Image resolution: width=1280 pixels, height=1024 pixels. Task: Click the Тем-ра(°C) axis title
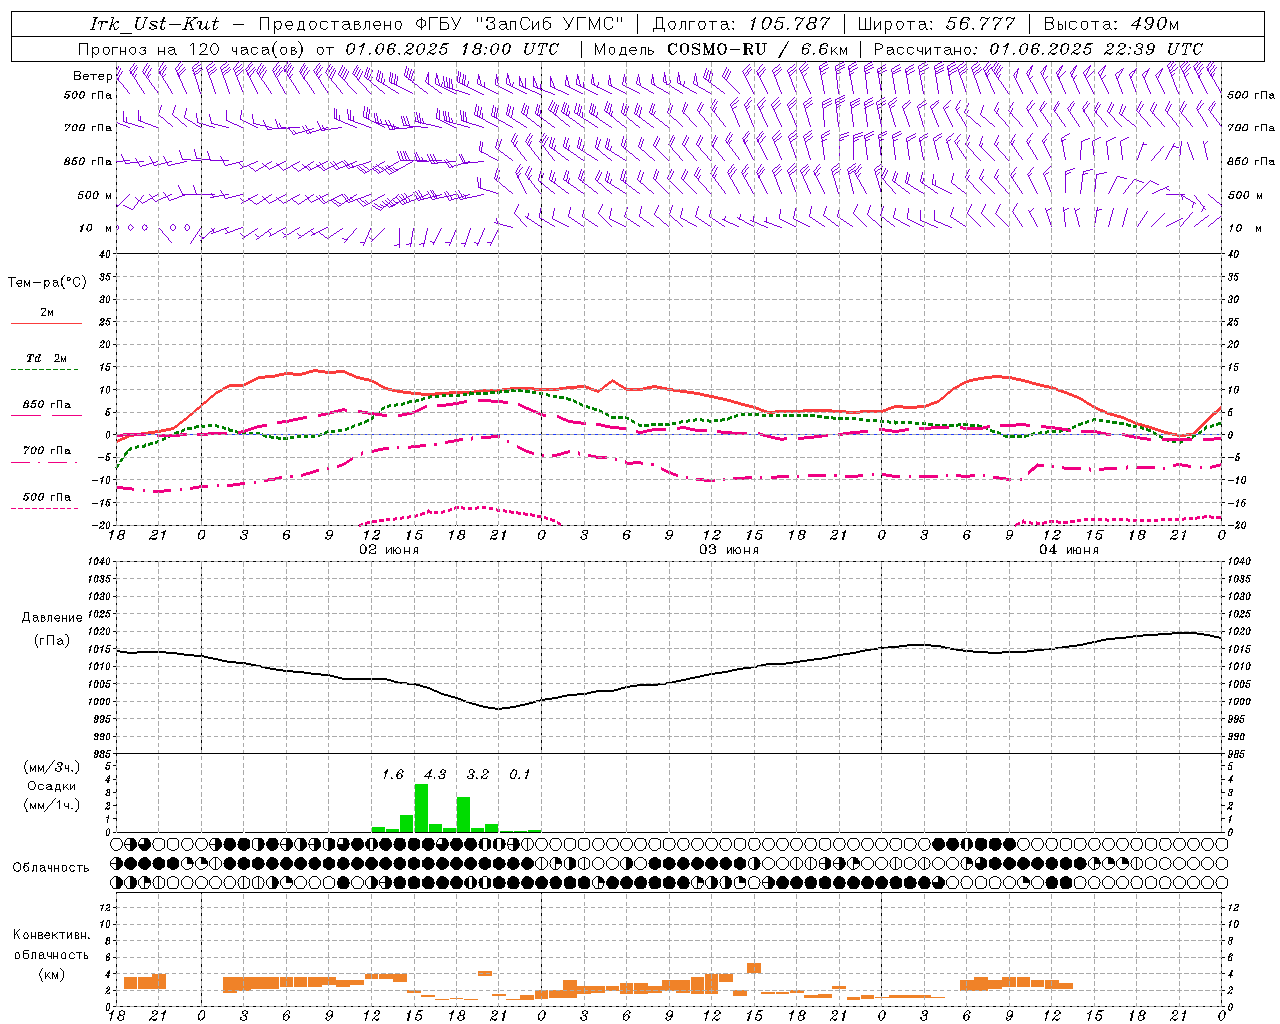click(47, 283)
